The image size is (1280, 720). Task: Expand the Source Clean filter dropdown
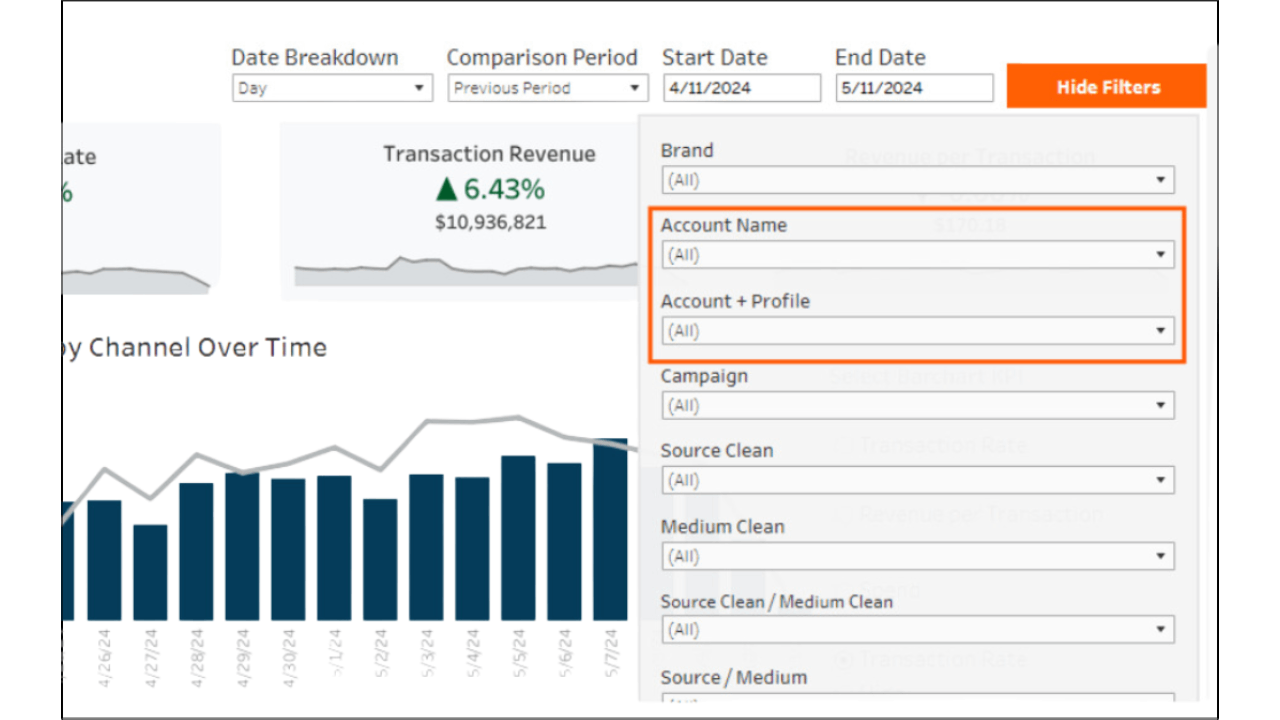click(917, 481)
